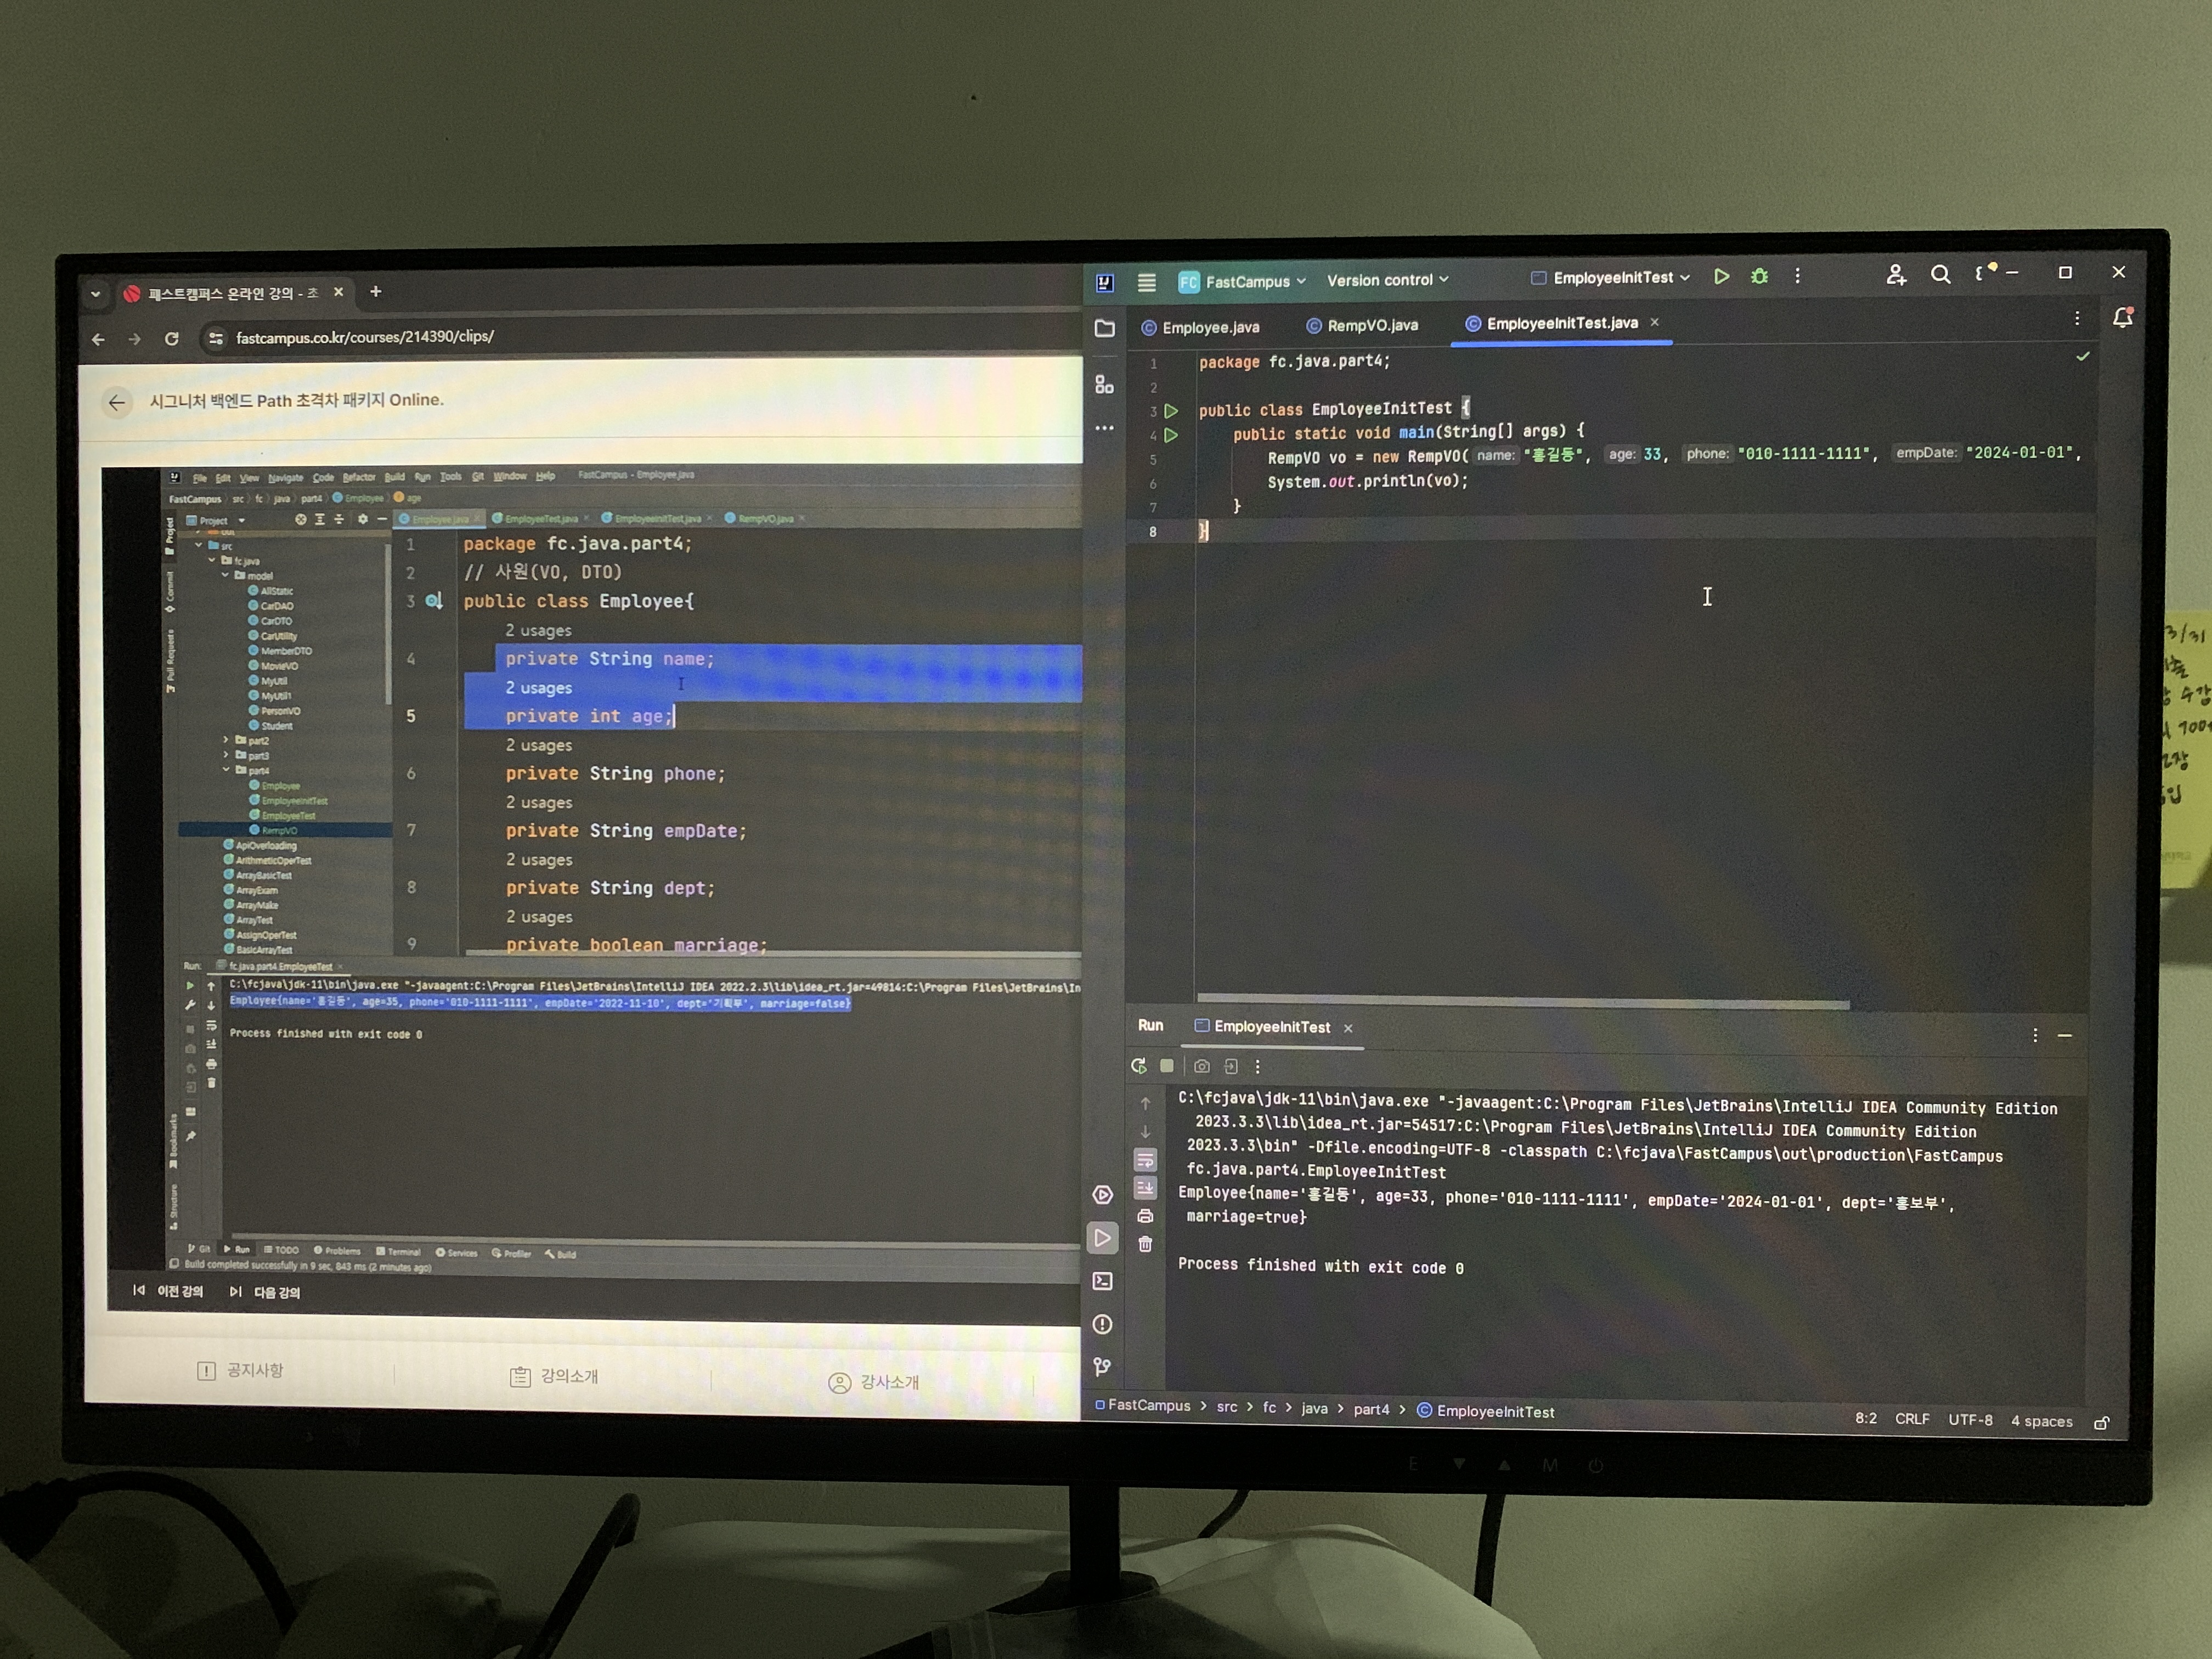Toggle Project tool window folder icon

coord(1104,329)
